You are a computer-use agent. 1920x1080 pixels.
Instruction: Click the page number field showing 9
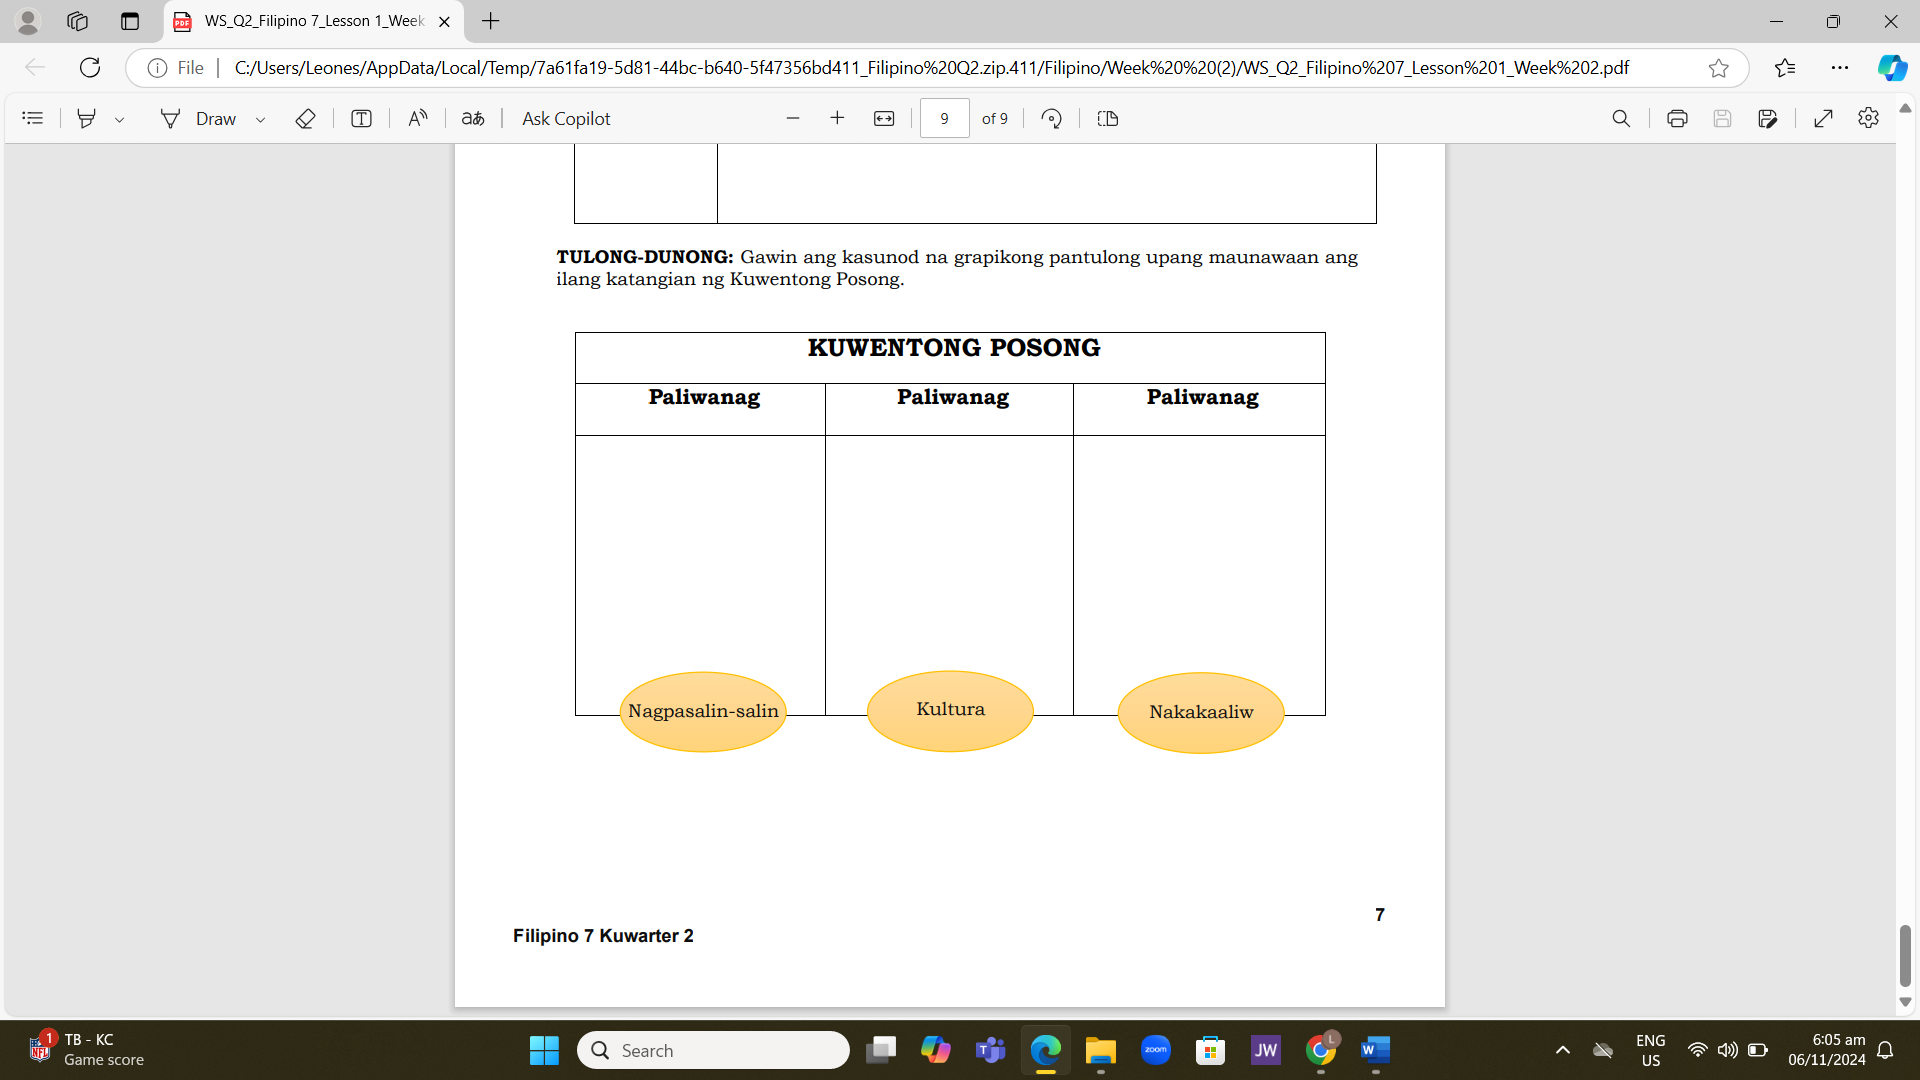pyautogui.click(x=944, y=118)
